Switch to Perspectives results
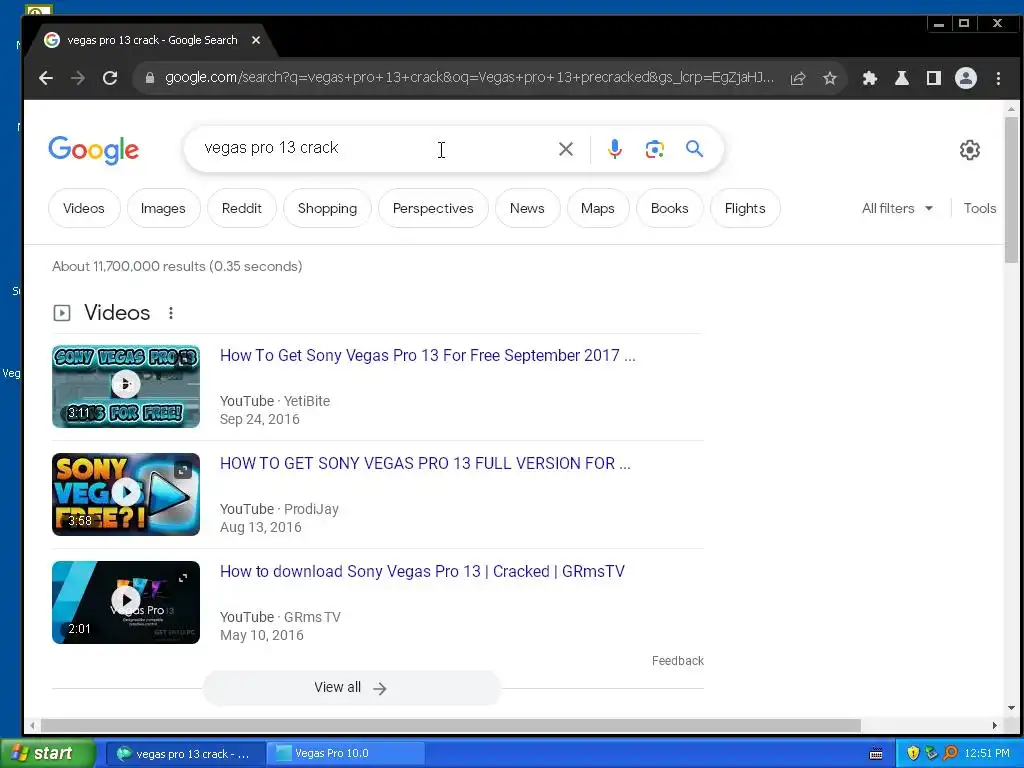The height and width of the screenshot is (768, 1024). [433, 208]
